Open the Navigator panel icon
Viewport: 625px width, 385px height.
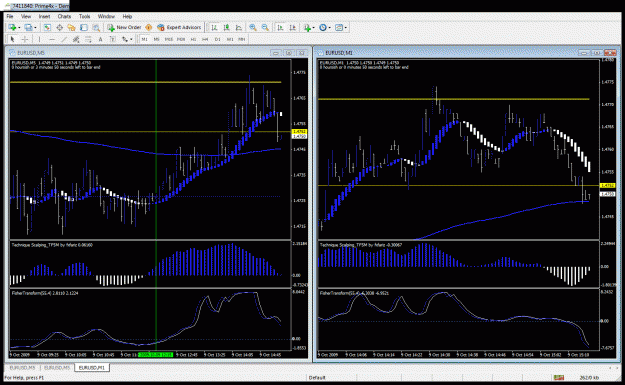71,28
